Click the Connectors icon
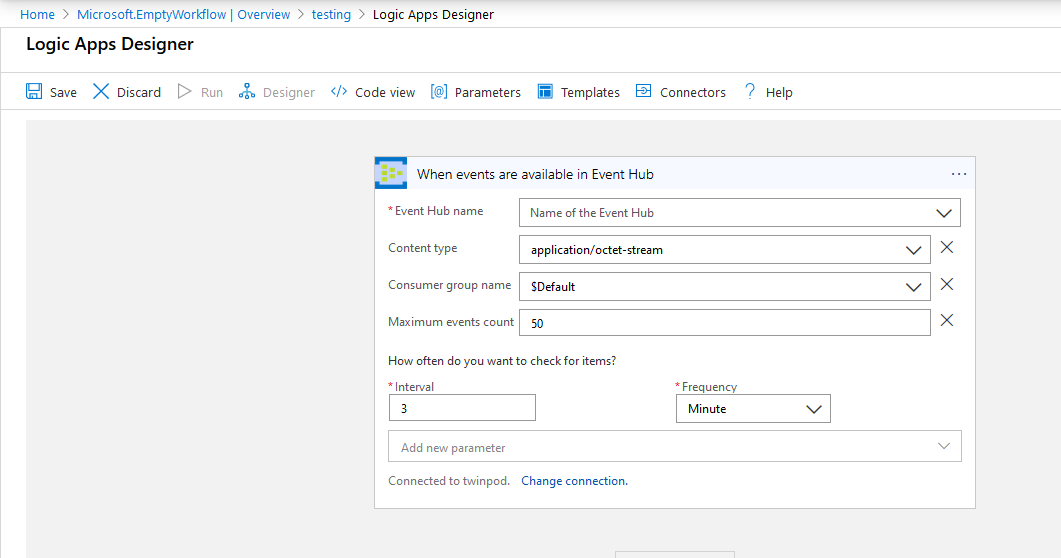Viewport: 1061px width, 558px height. click(x=644, y=91)
